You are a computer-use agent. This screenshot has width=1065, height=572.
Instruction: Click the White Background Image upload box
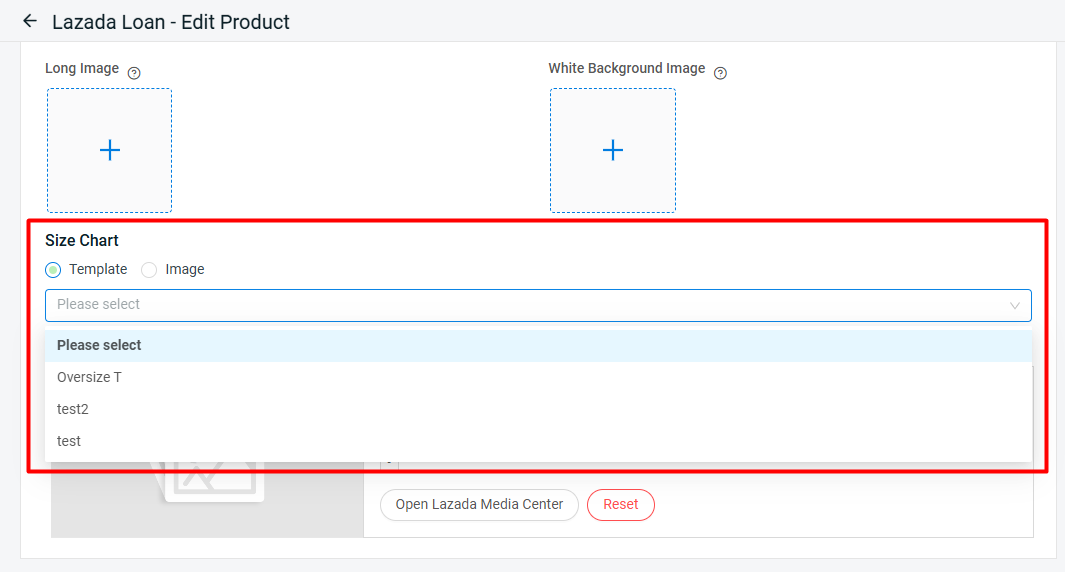[613, 150]
